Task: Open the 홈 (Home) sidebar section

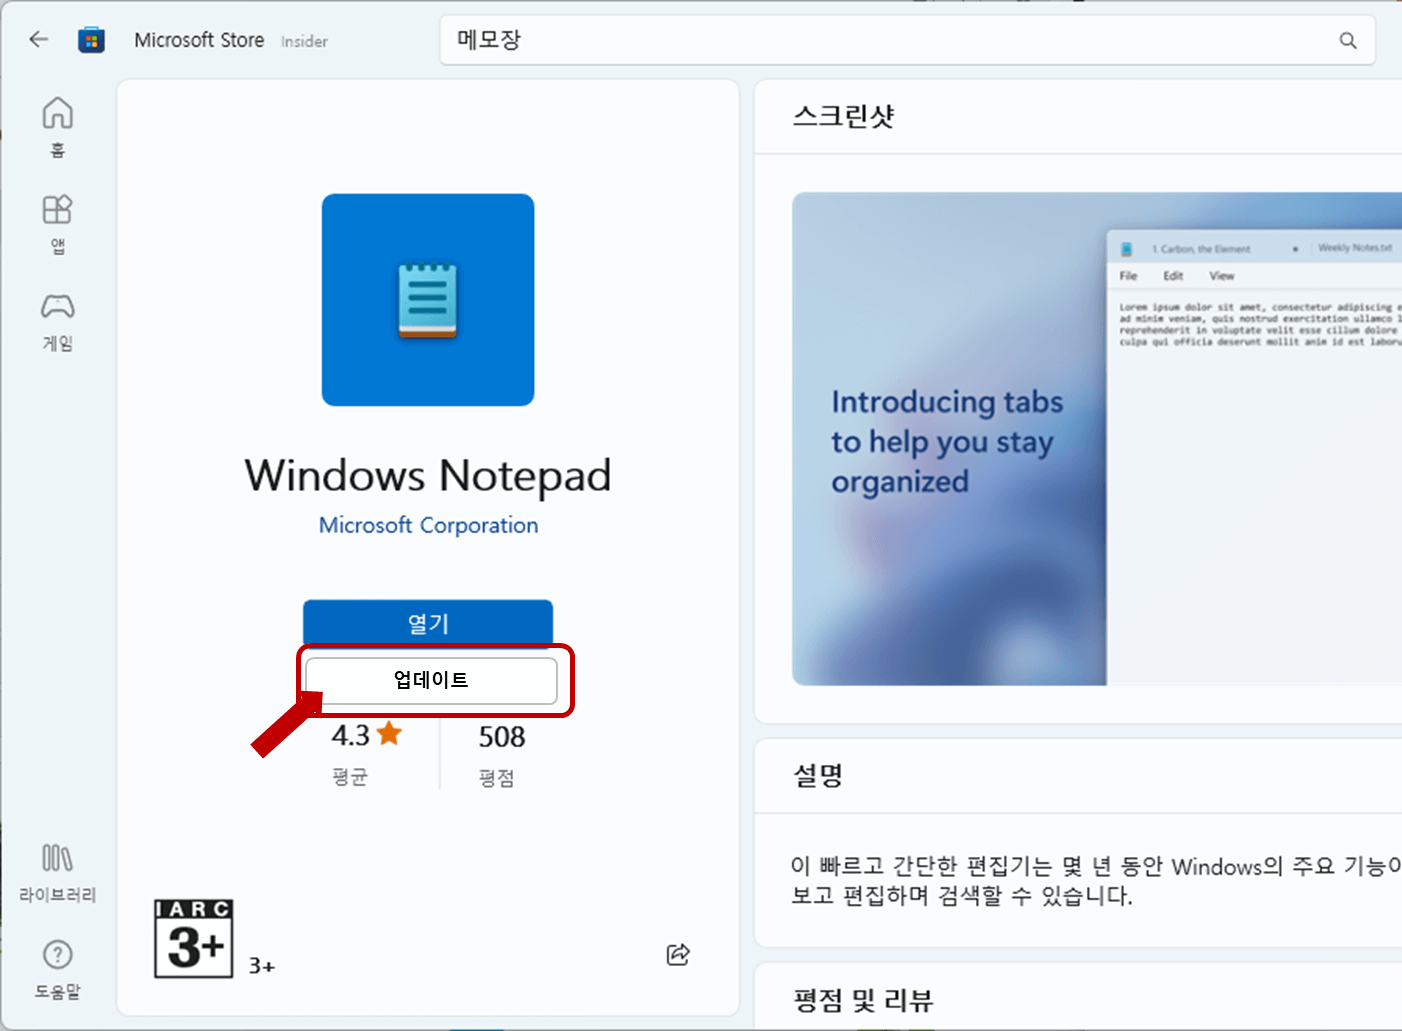Action: [x=57, y=127]
